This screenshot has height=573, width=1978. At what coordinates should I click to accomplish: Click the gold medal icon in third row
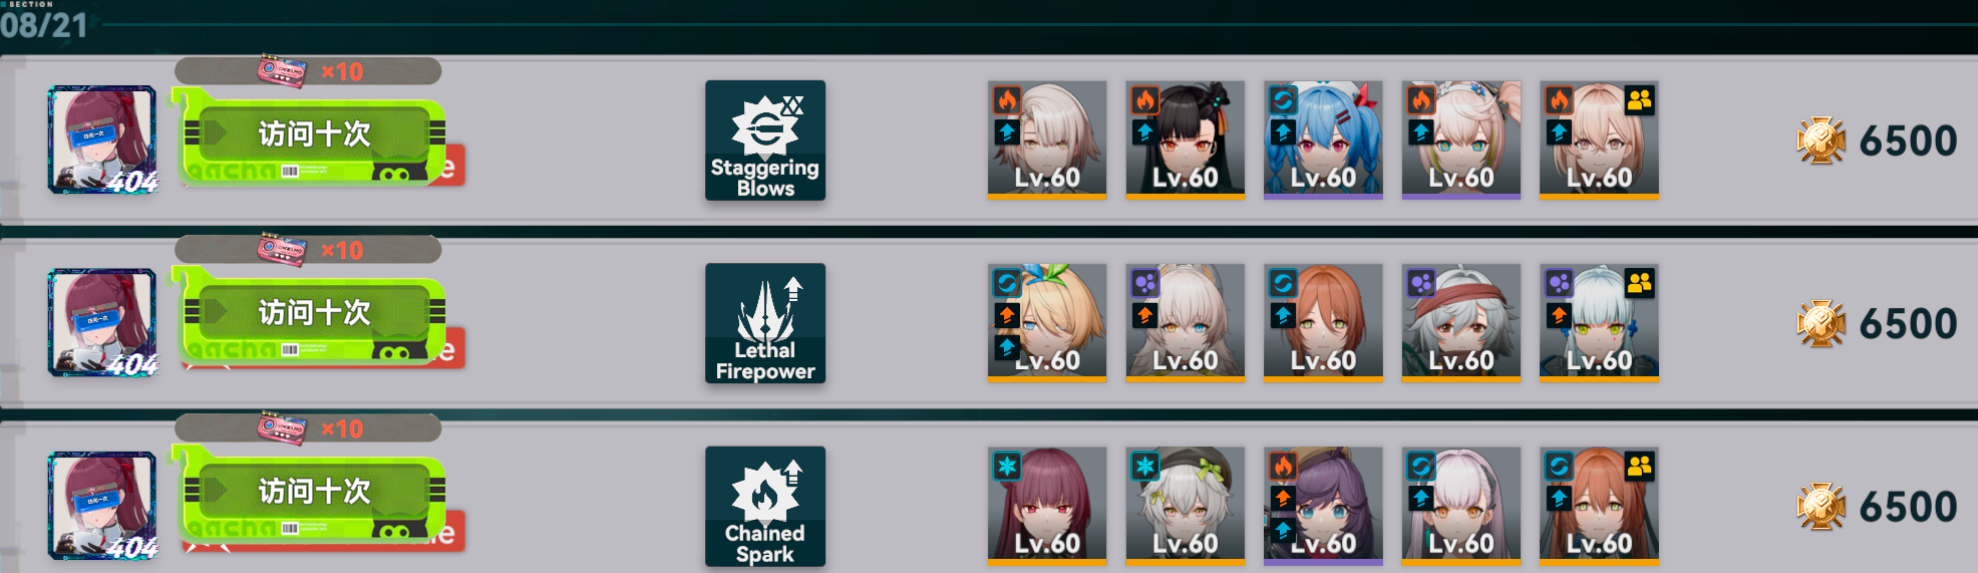pyautogui.click(x=1821, y=507)
